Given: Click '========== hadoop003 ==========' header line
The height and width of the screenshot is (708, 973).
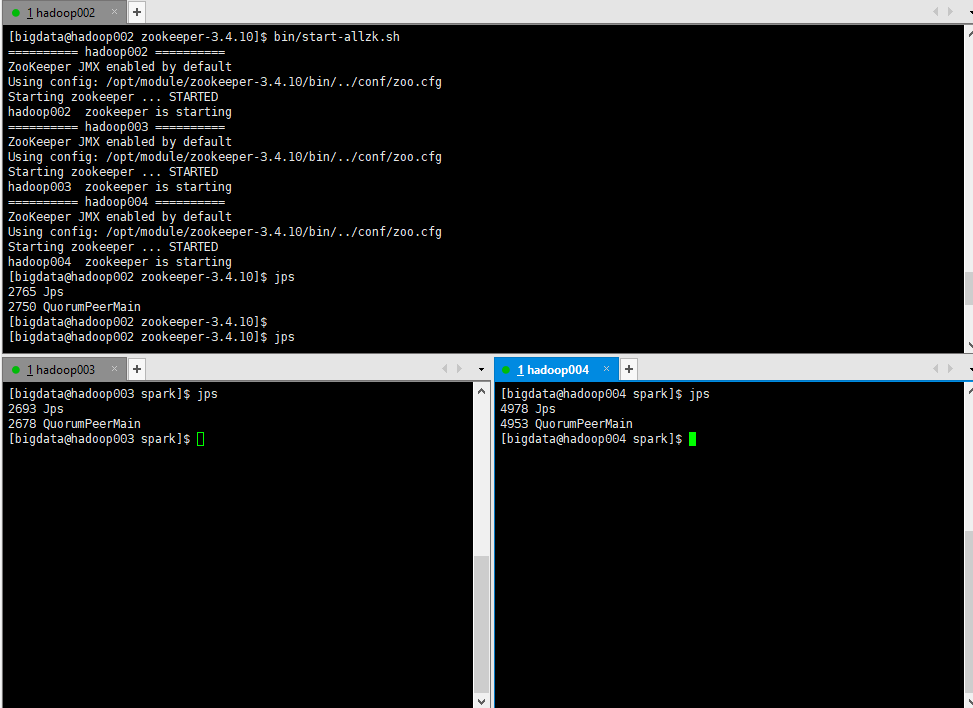Looking at the screenshot, I should point(116,127).
